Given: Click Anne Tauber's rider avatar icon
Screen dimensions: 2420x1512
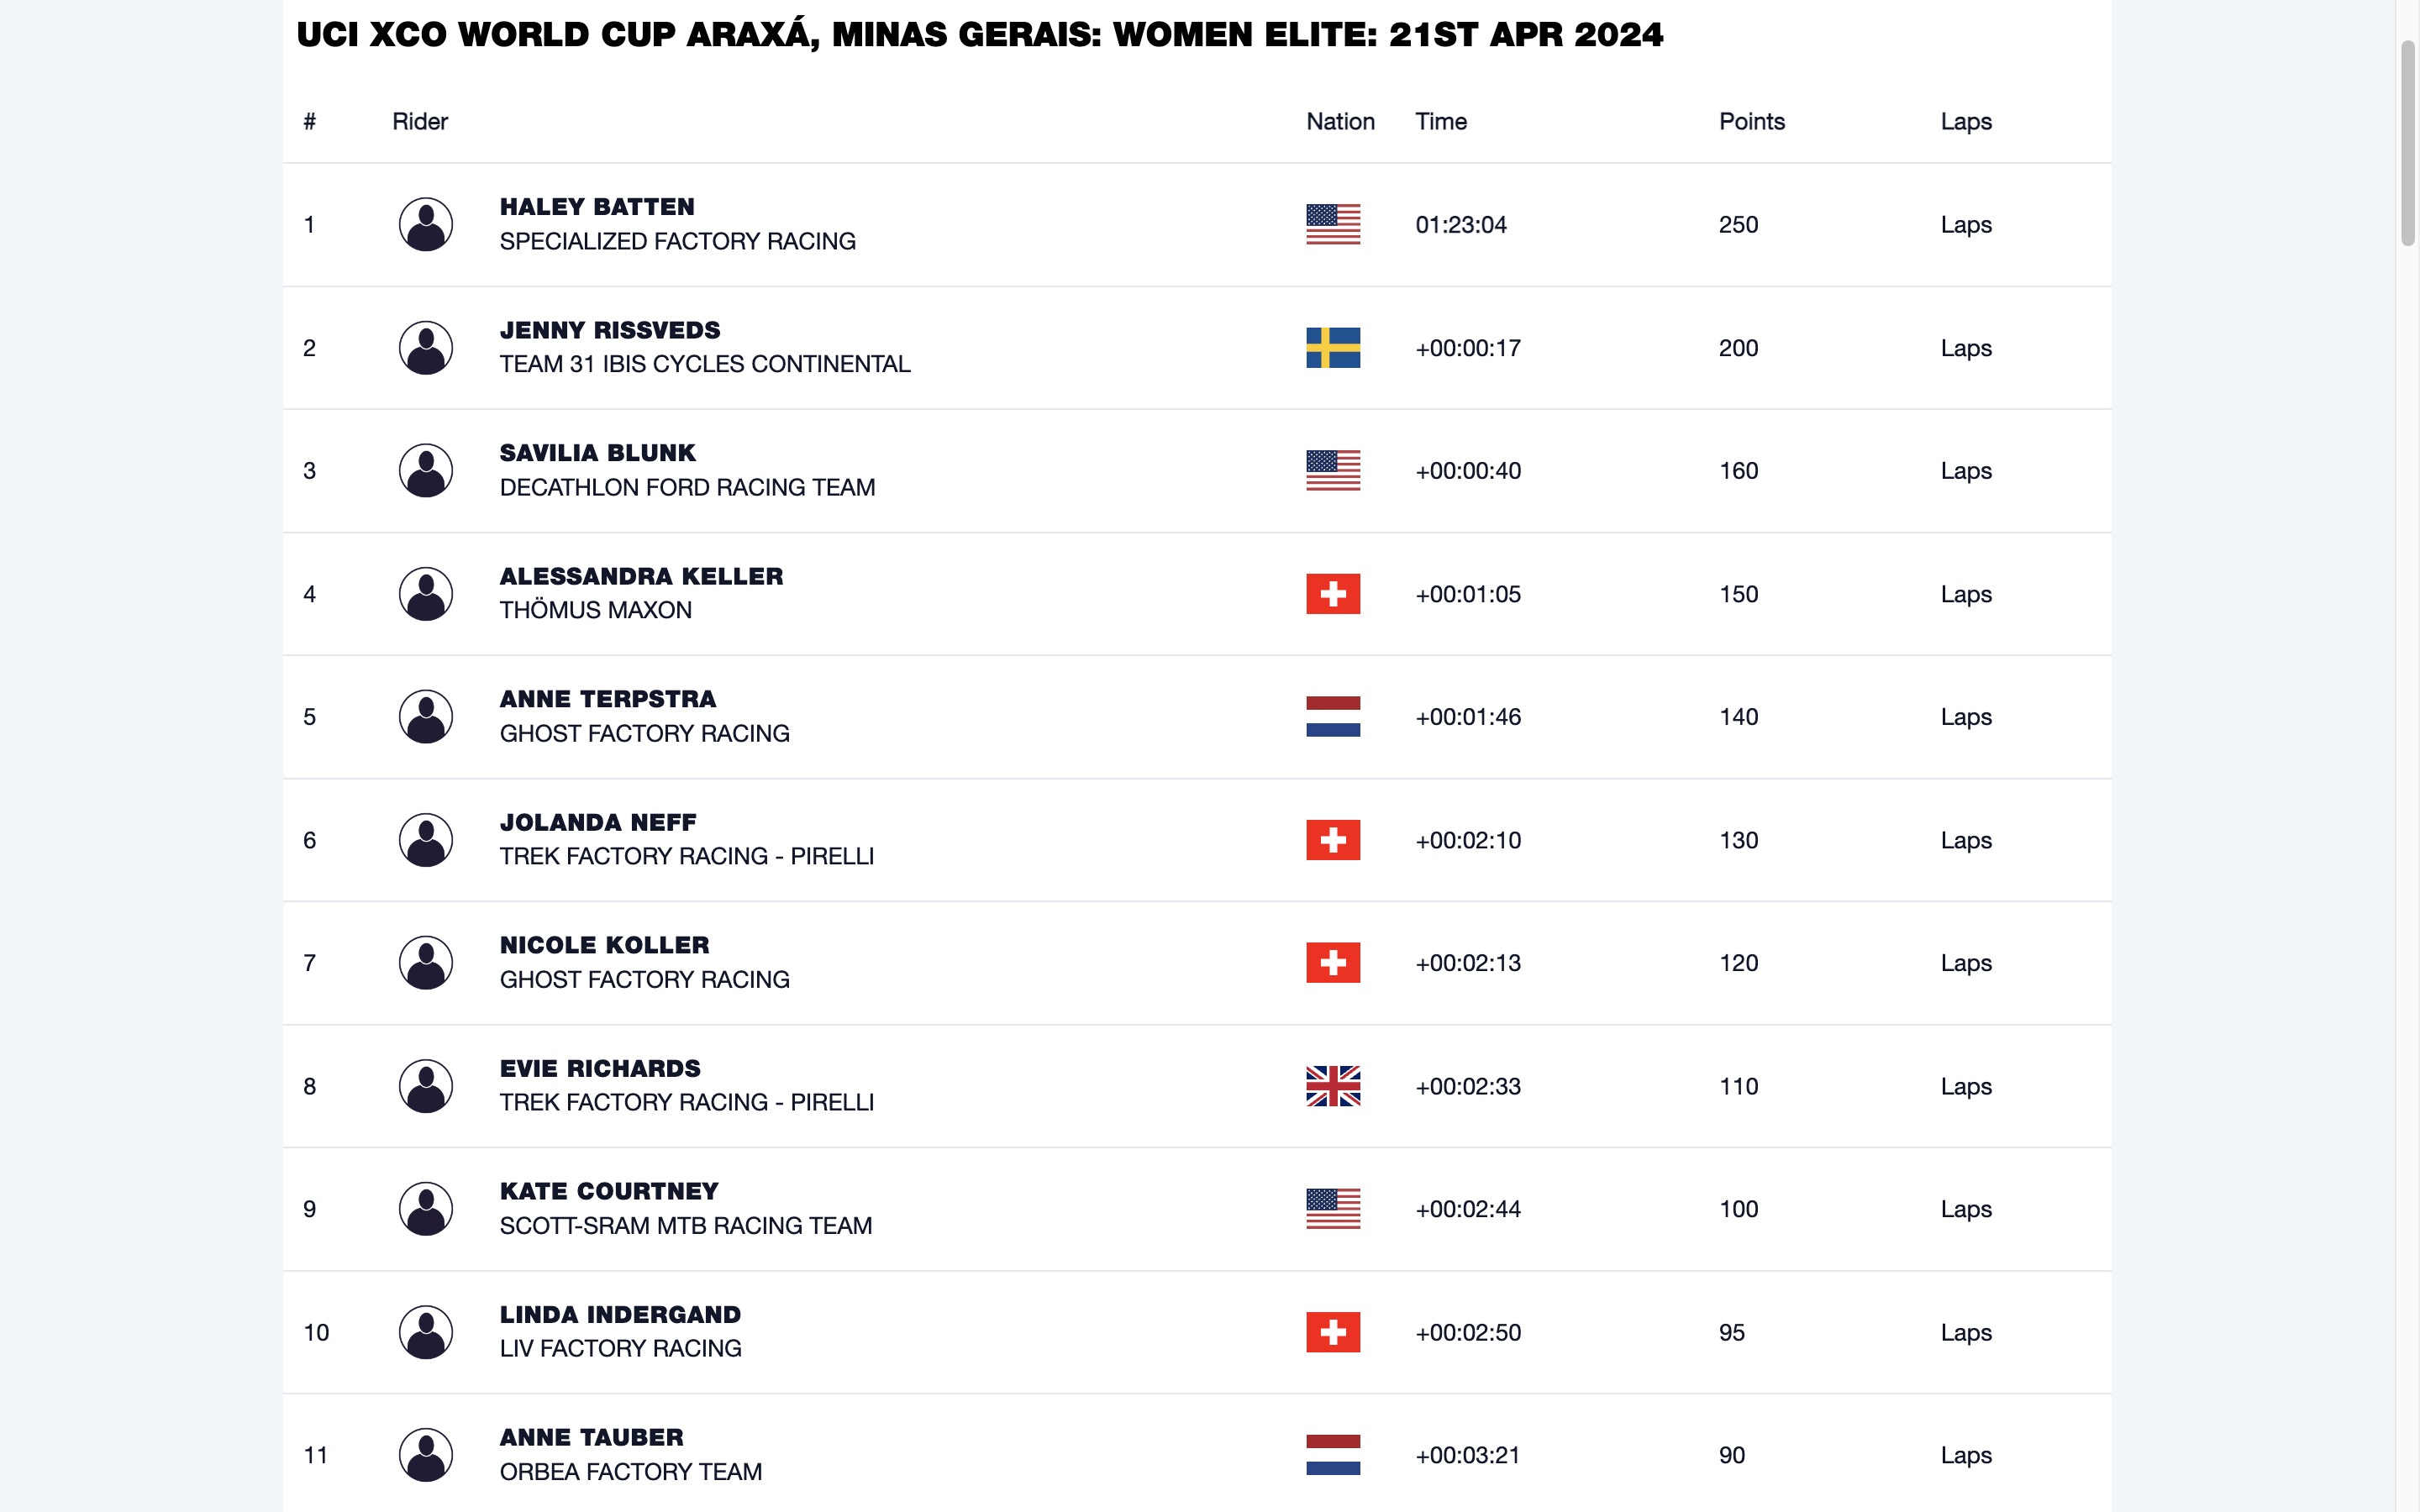Looking at the screenshot, I should (425, 1455).
